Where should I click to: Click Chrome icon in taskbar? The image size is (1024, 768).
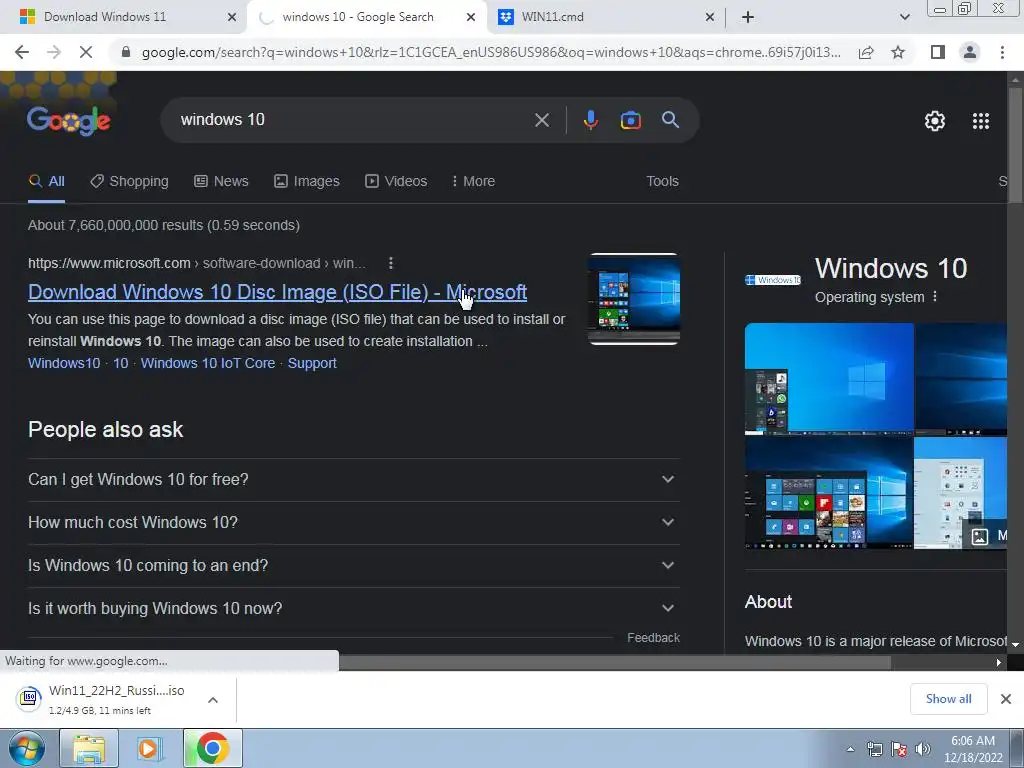tap(212, 748)
